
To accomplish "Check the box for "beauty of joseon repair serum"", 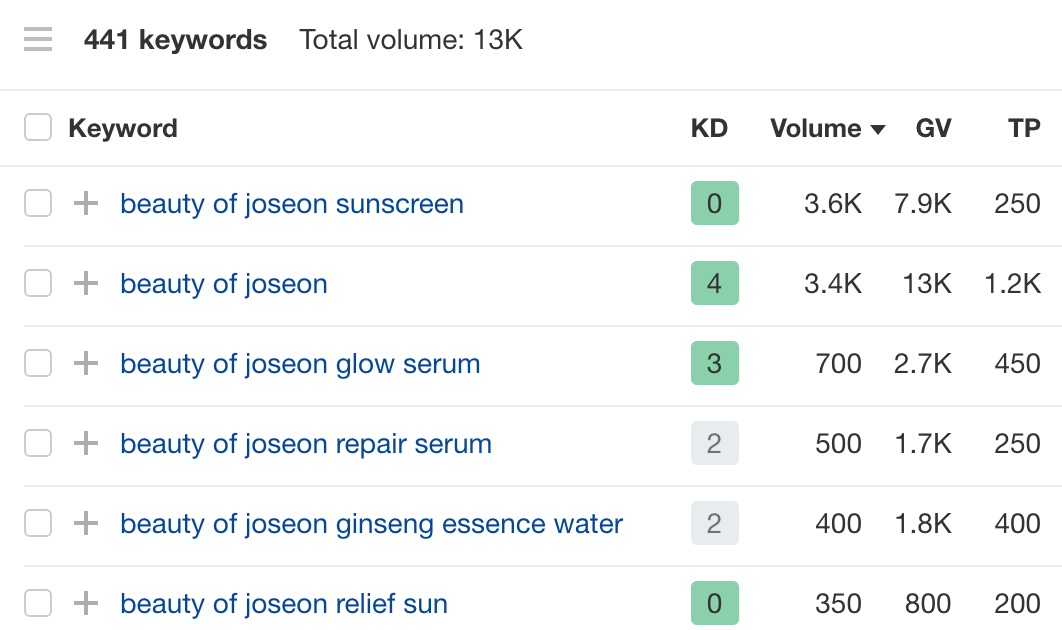I will click(x=37, y=443).
